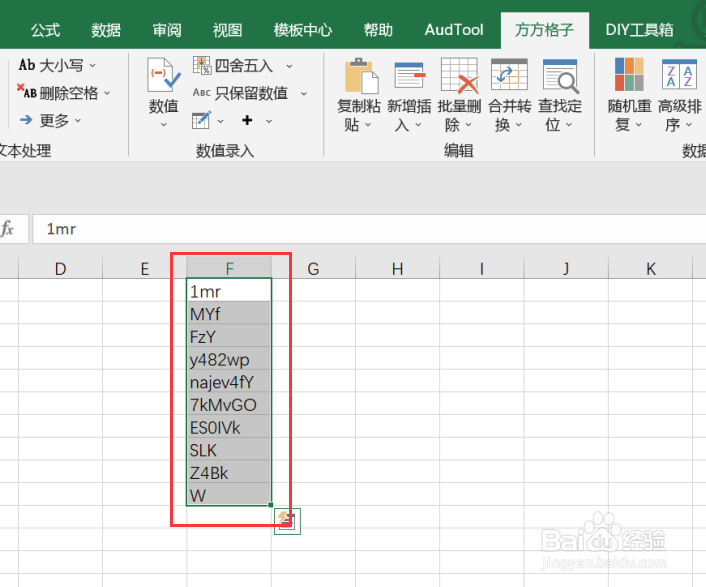706x587 pixels.
Task: Select the cell containing W
Action: (x=229, y=494)
